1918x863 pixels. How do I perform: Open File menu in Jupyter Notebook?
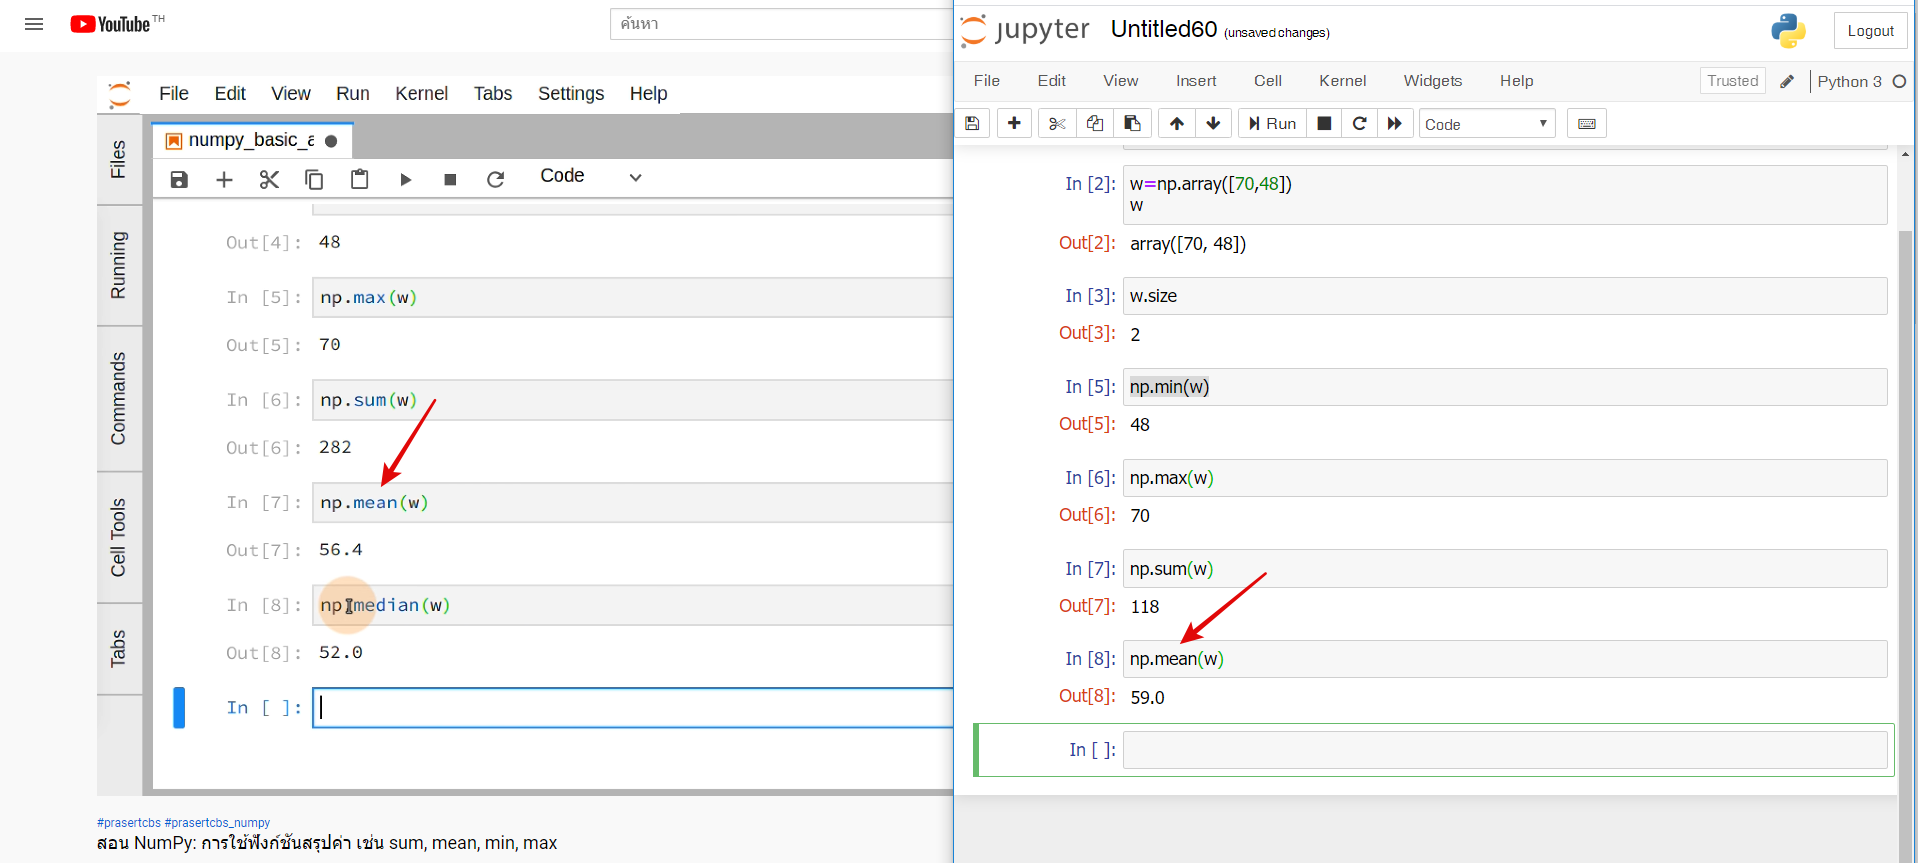pyautogui.click(x=987, y=81)
